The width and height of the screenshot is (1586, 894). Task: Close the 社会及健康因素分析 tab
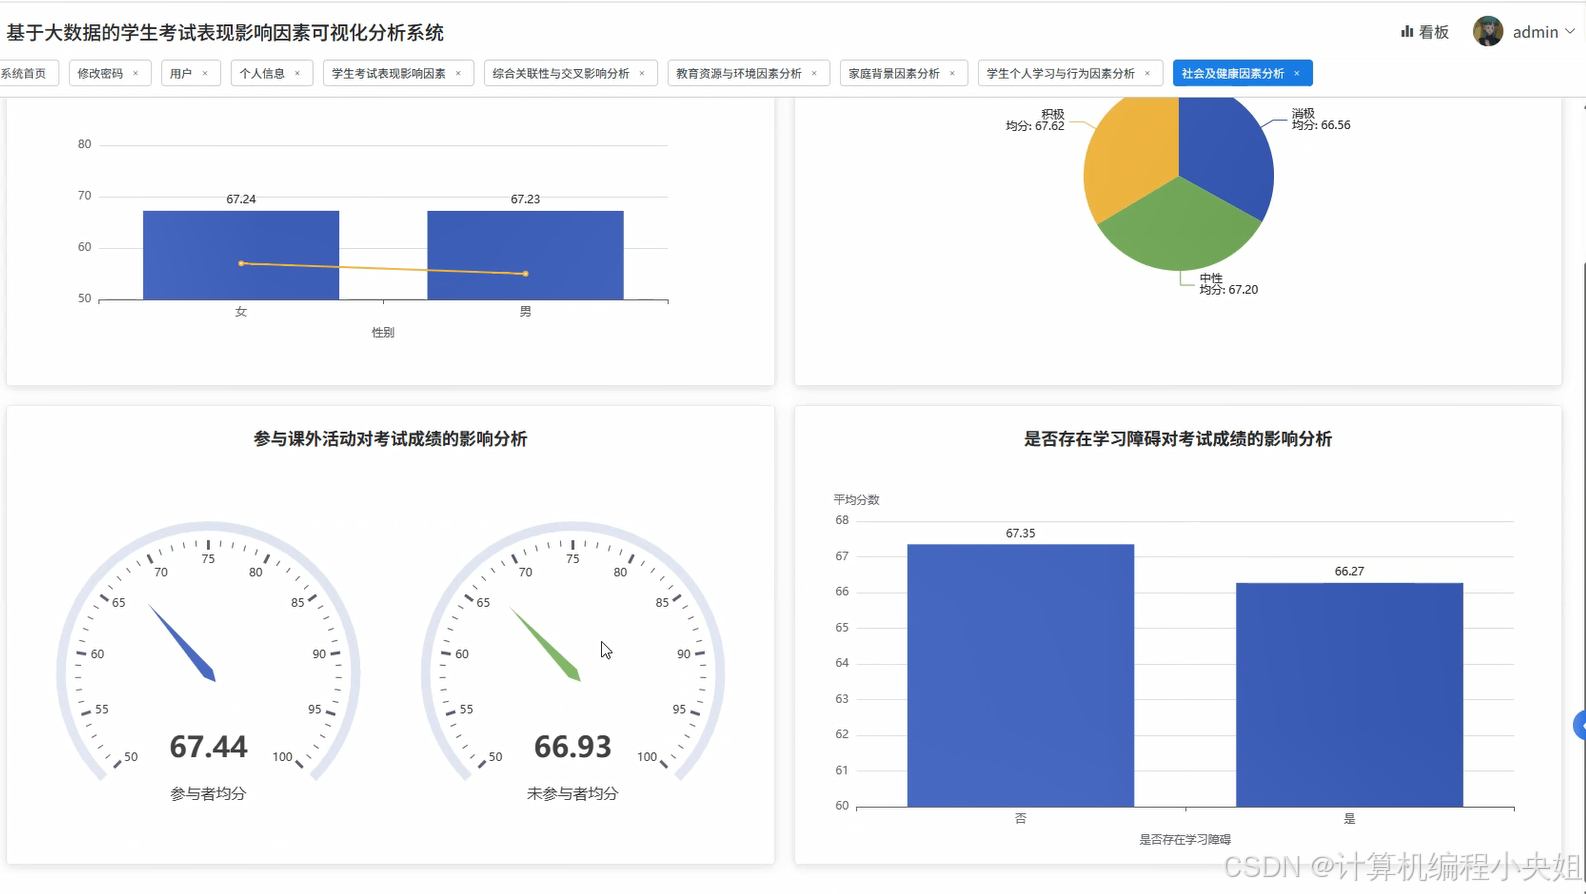1297,73
